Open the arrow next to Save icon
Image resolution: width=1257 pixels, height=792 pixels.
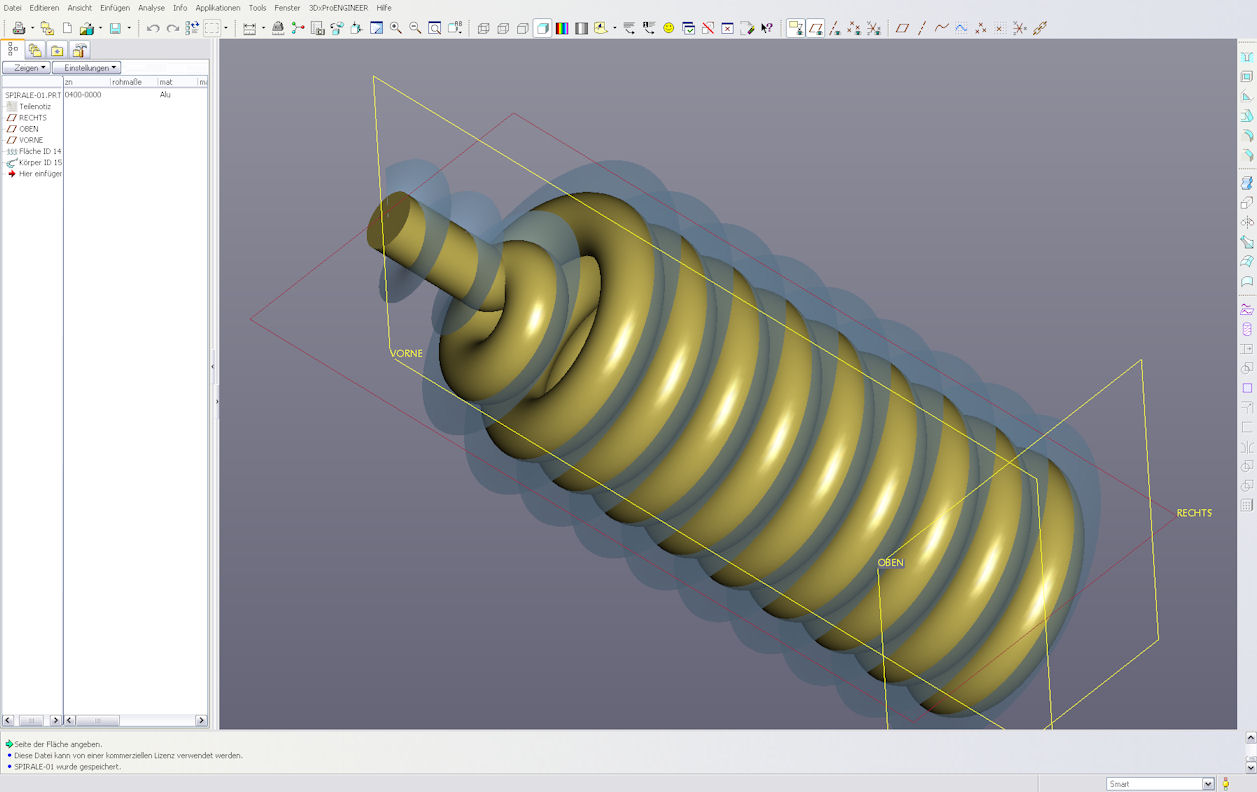tap(128, 28)
